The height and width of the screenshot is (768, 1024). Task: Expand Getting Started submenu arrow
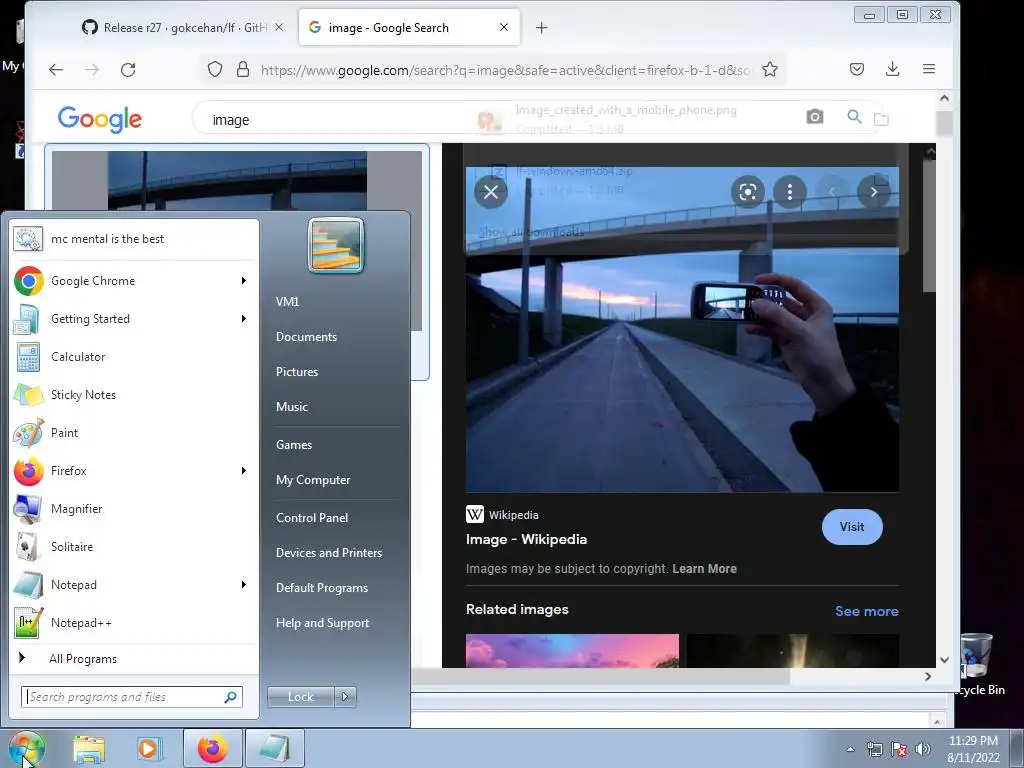click(244, 319)
